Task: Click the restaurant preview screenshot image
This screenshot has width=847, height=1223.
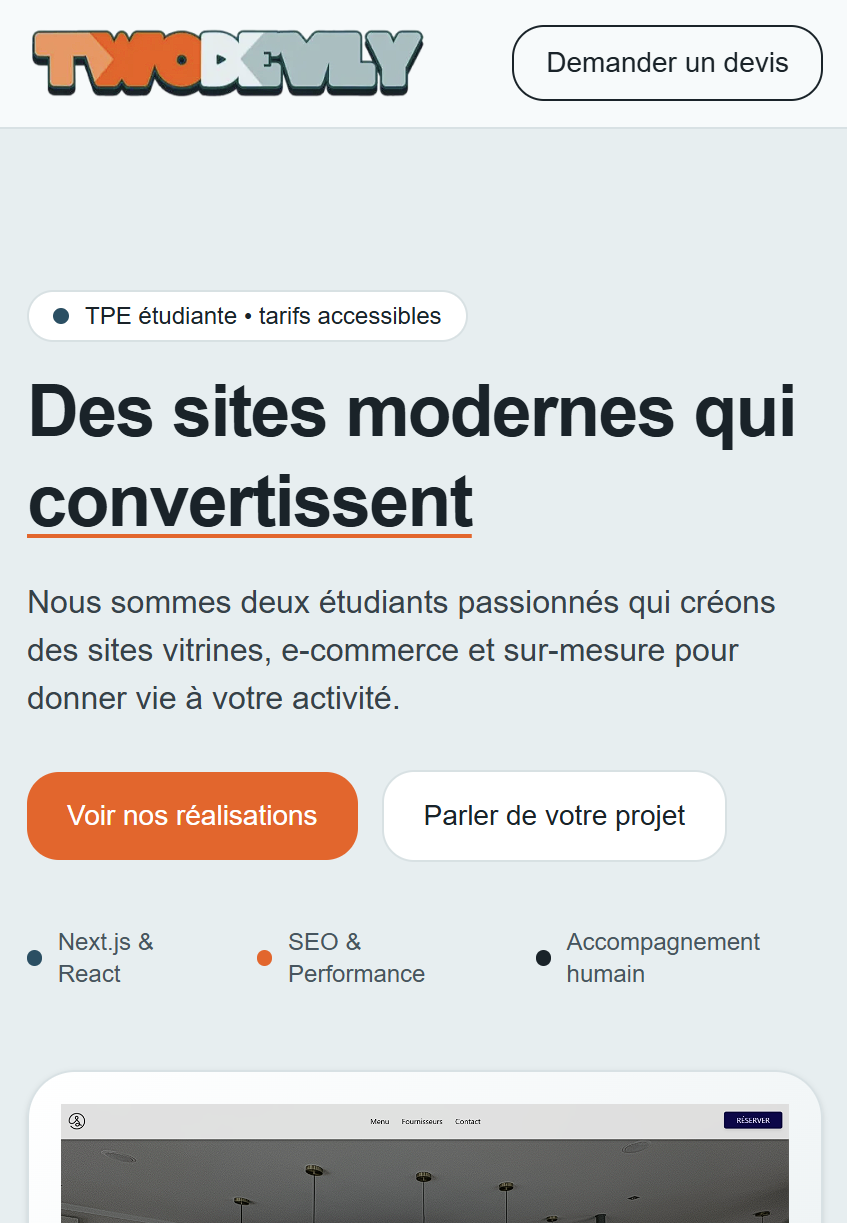Action: 424,1185
